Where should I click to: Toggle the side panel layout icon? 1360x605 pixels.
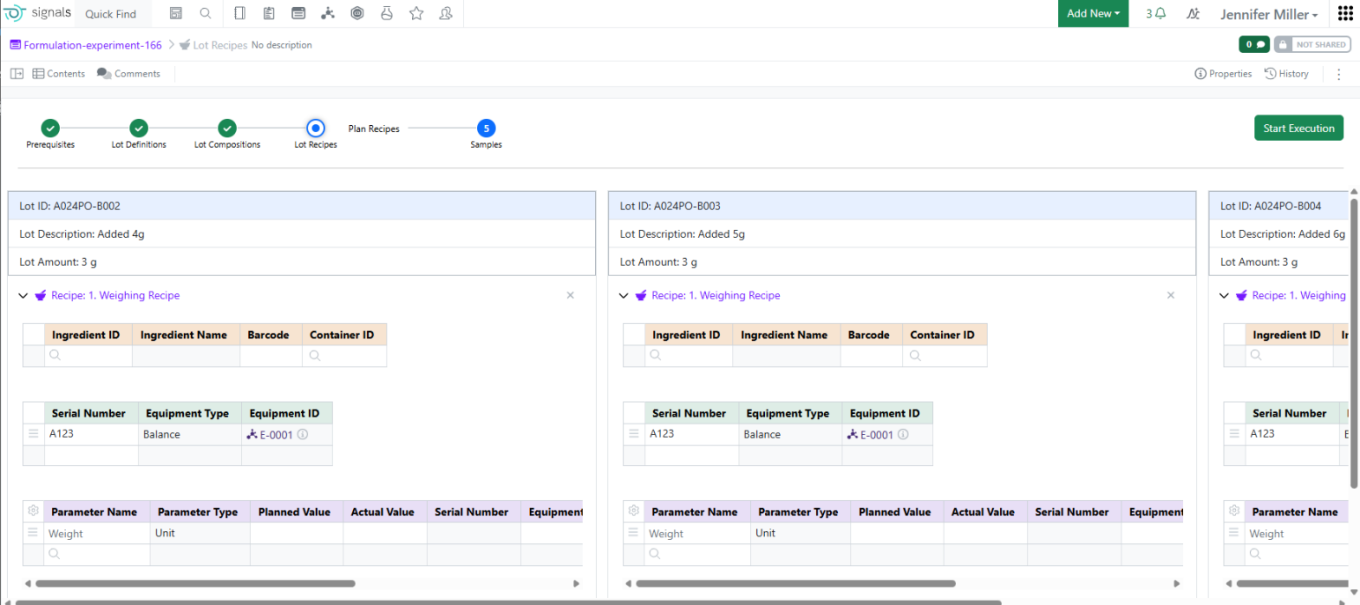click(x=17, y=74)
